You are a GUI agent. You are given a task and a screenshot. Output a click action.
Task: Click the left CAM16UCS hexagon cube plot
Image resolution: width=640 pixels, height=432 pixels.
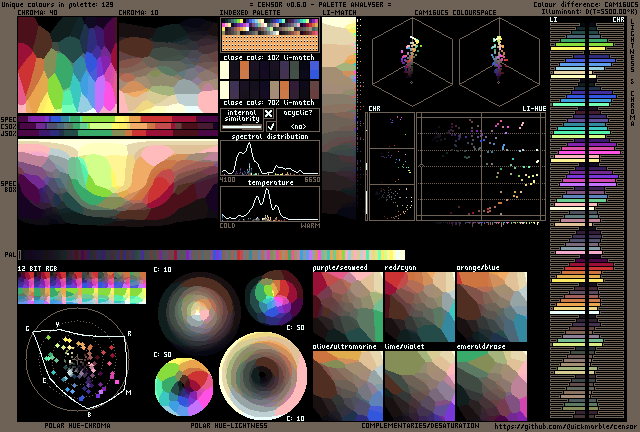(x=412, y=61)
